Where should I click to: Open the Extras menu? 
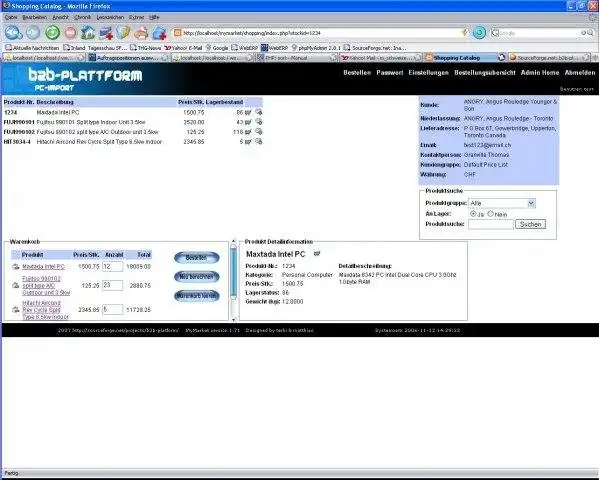coord(136,17)
